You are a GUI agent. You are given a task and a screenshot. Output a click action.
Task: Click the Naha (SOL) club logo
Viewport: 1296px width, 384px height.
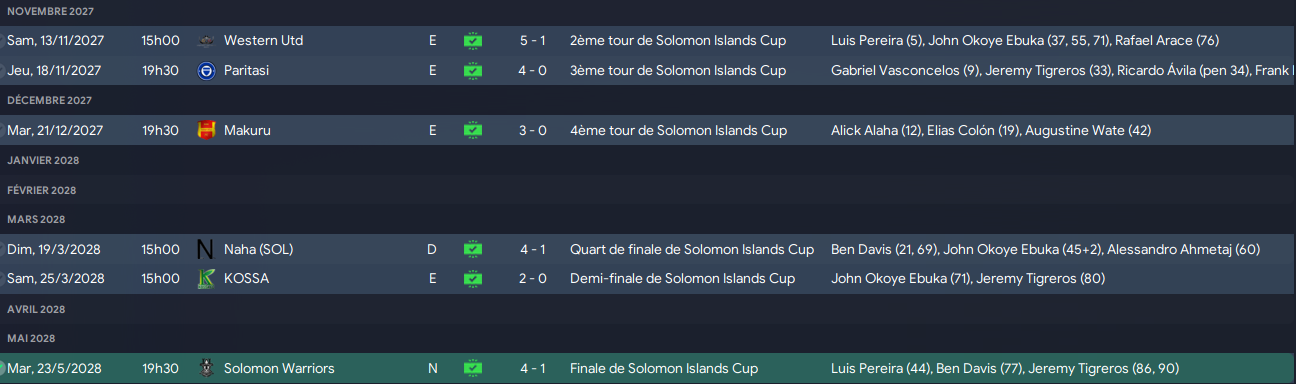206,249
